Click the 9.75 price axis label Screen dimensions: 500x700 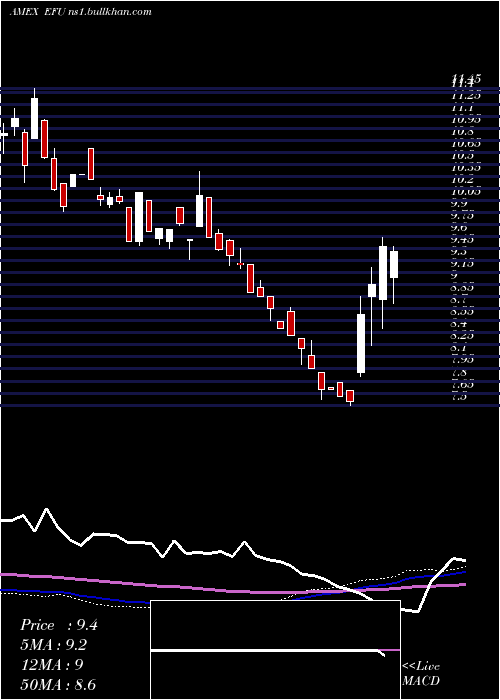[463, 216]
